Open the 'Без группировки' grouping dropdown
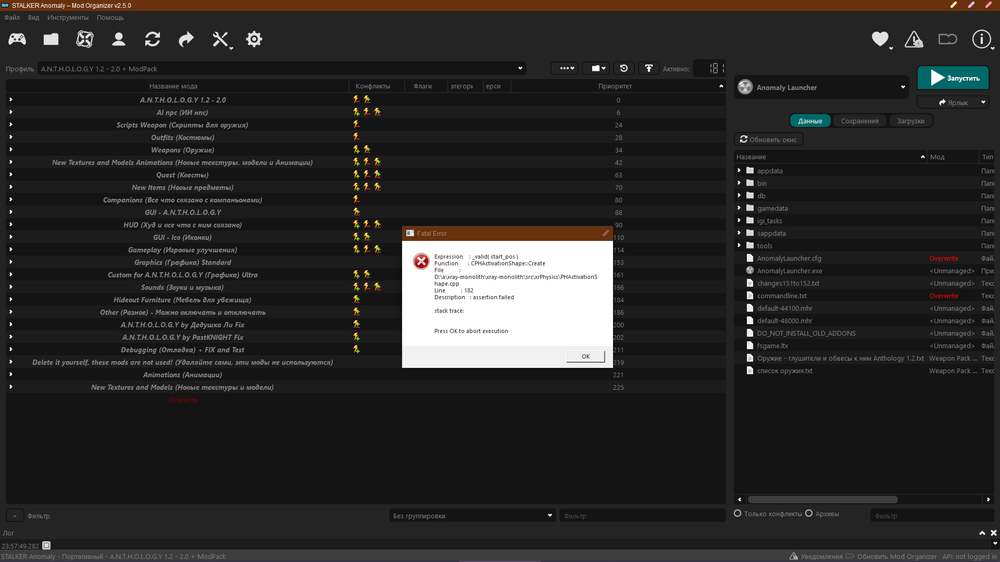The image size is (1000, 562). (x=470, y=516)
